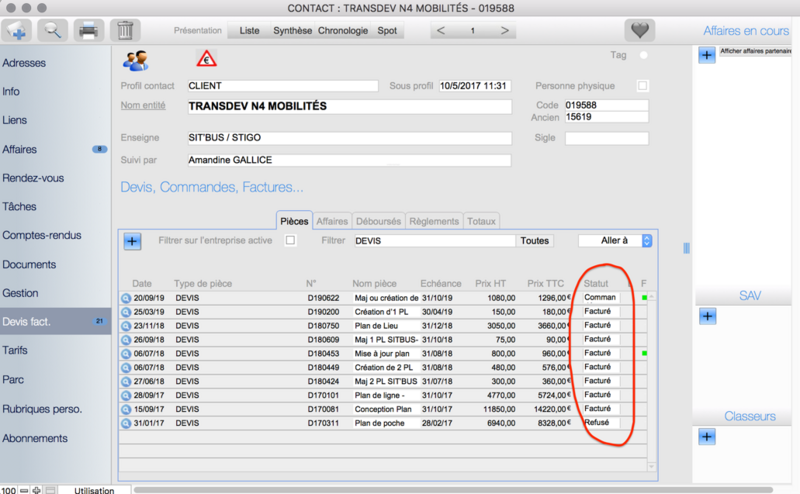Open the Aller à dropdown

(x=615, y=241)
